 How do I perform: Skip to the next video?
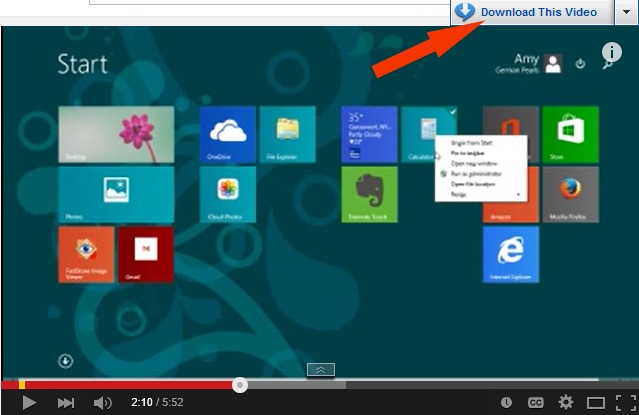tap(66, 402)
